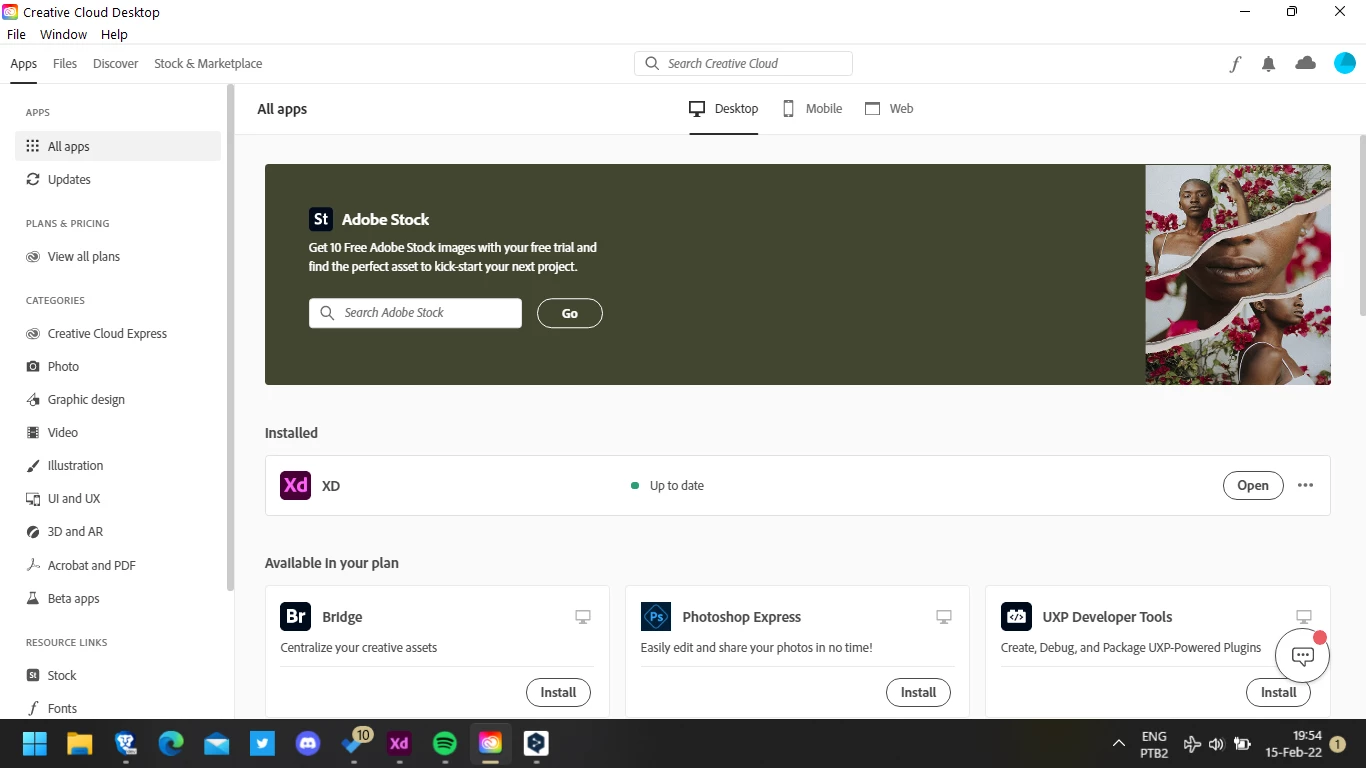Viewport: 1366px width, 768px height.
Task: Open the account profile avatar
Action: click(1345, 63)
